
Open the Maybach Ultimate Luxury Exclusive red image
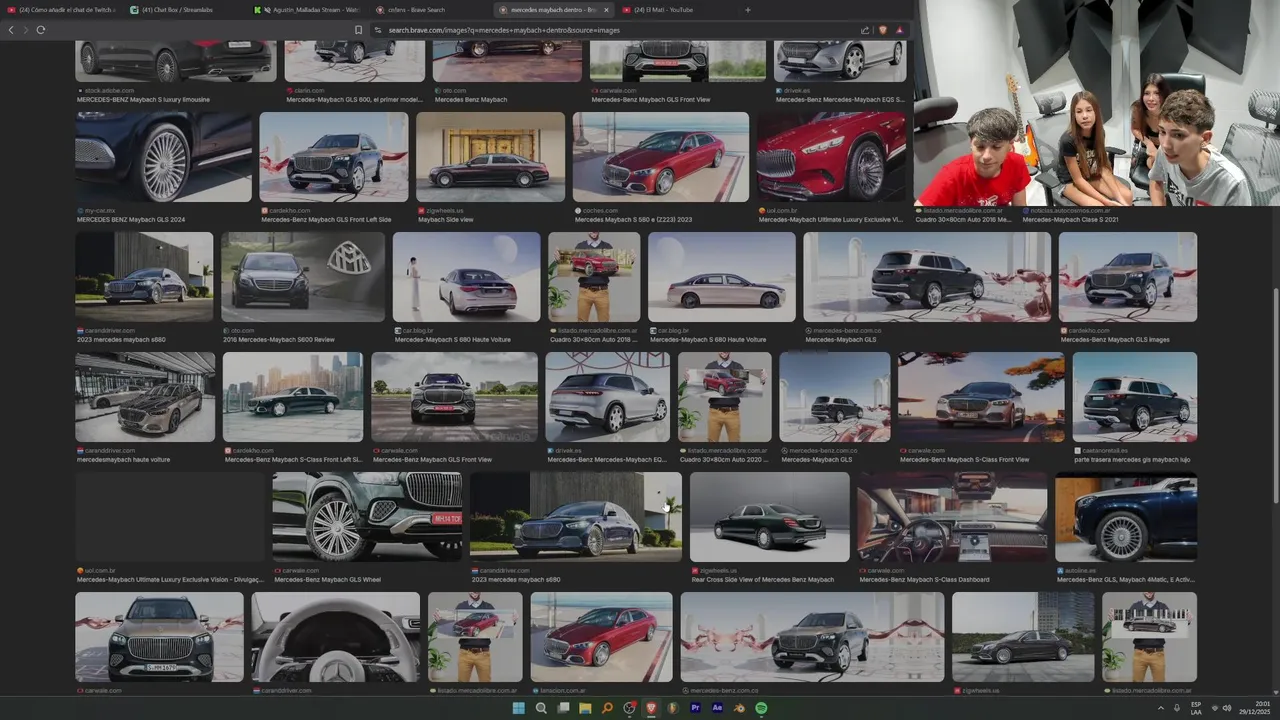[831, 156]
